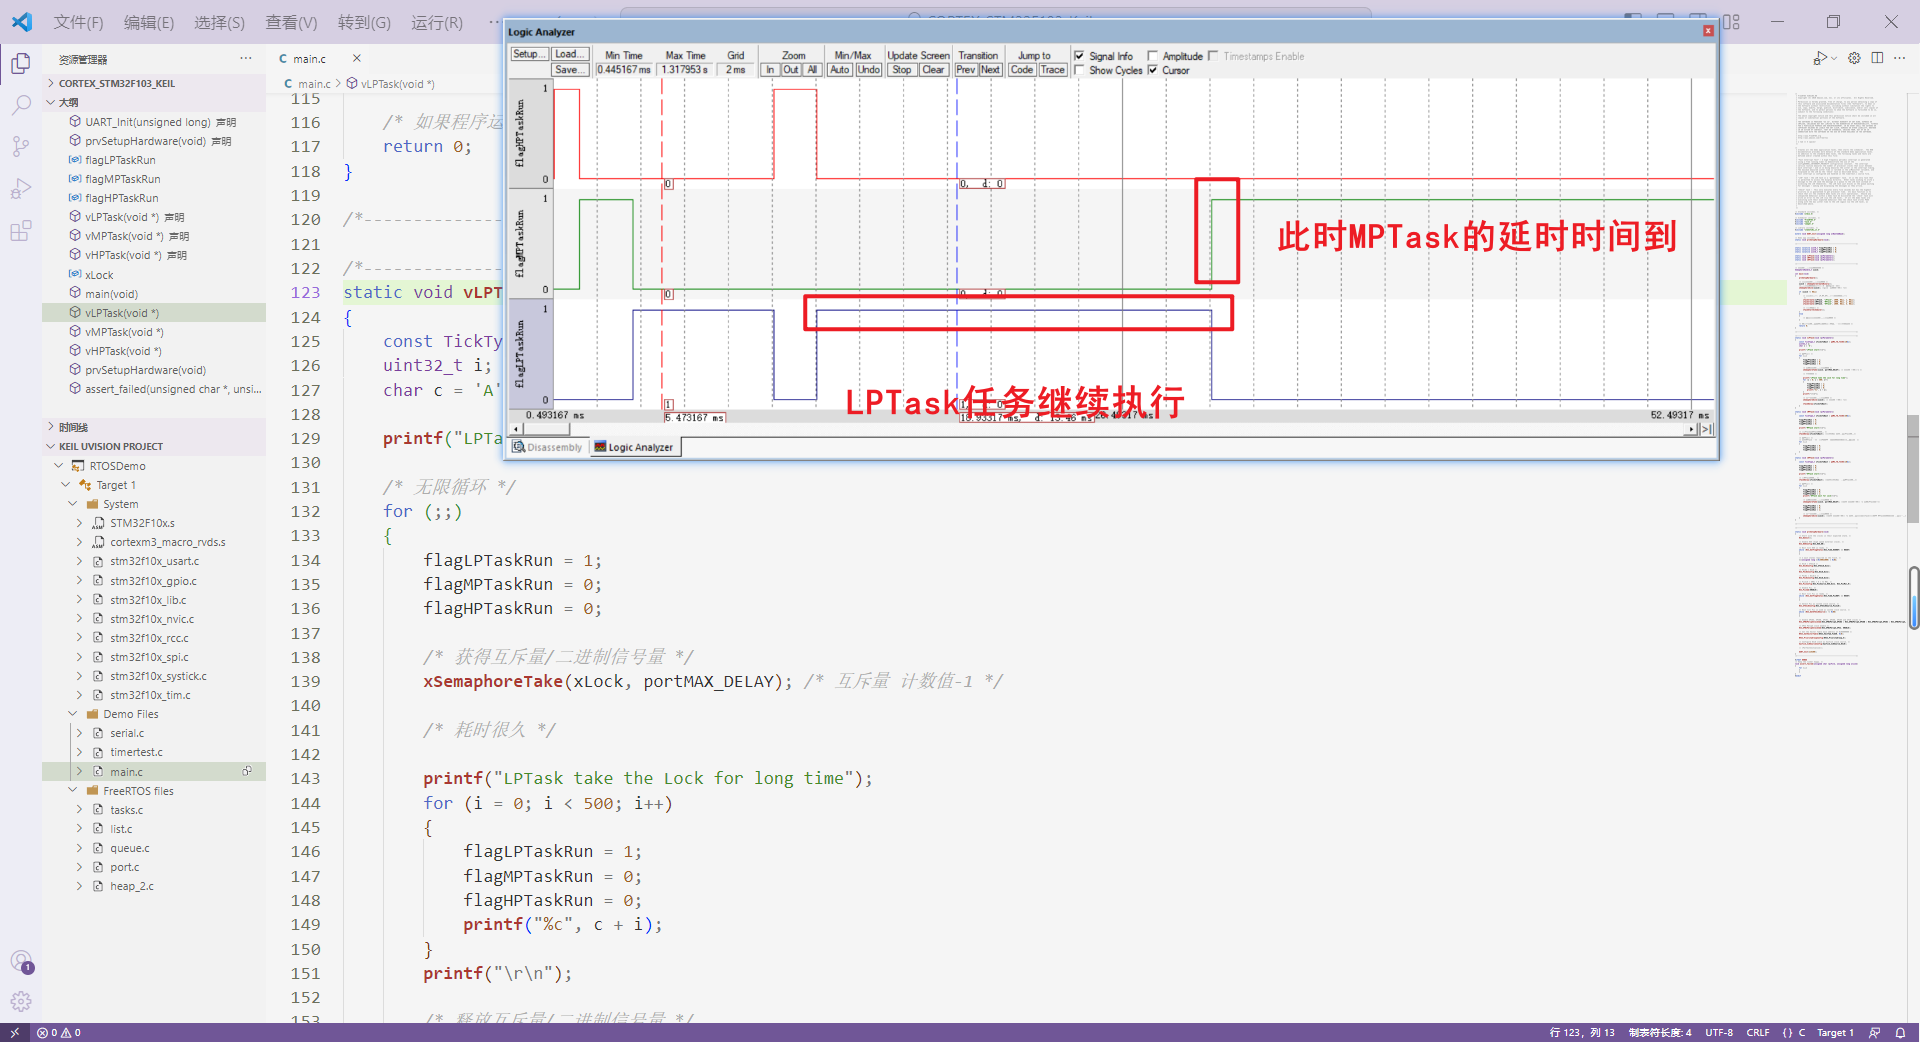Select vLPTask(void *) in outline list
1920x1042 pixels.
(154, 313)
